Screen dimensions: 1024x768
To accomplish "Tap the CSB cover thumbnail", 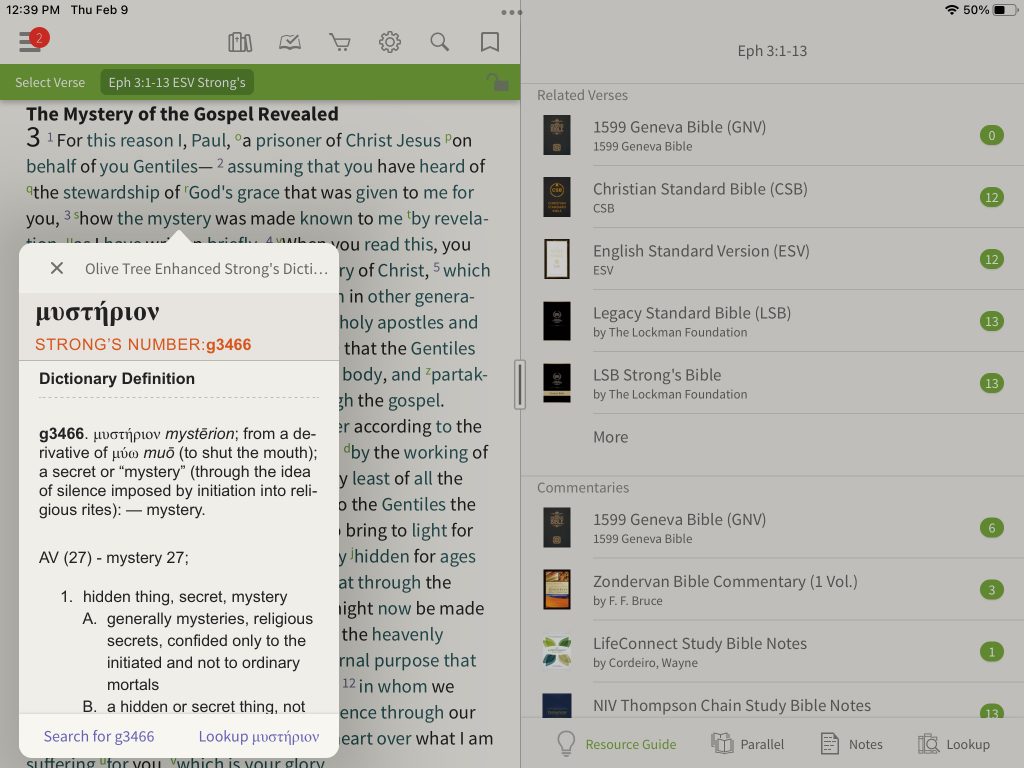I will (557, 197).
